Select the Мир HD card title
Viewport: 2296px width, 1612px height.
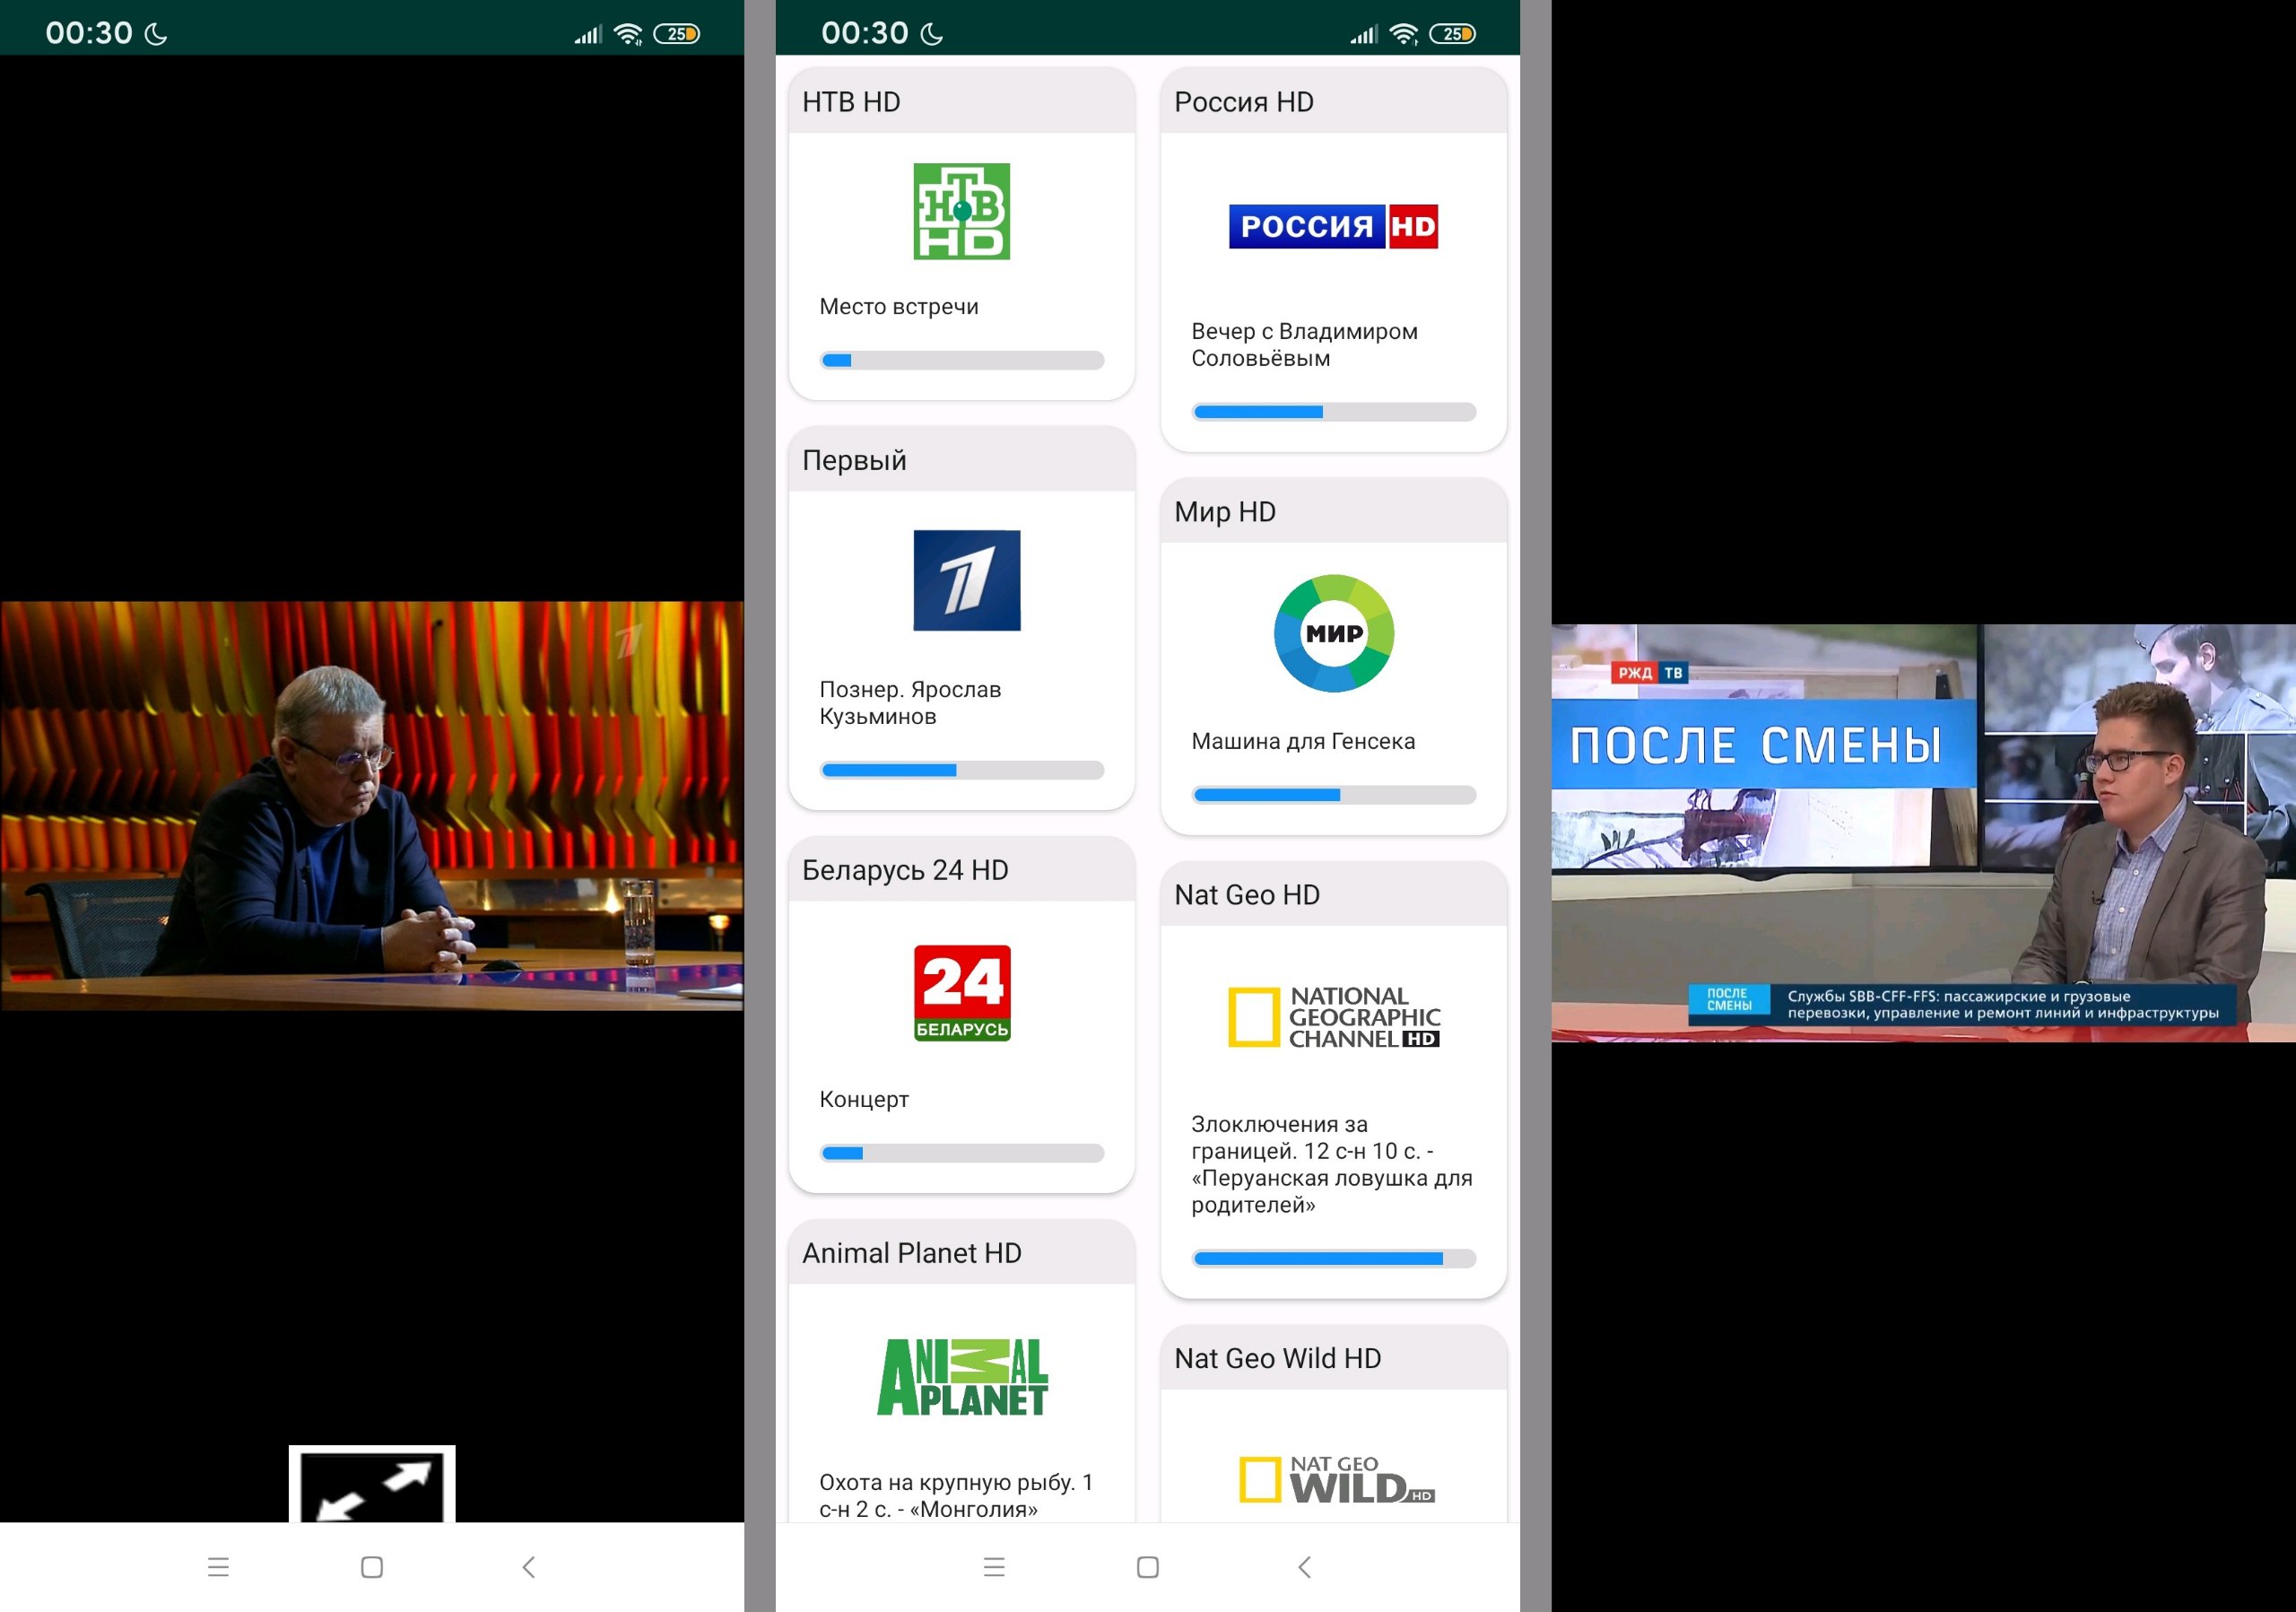pos(1224,512)
